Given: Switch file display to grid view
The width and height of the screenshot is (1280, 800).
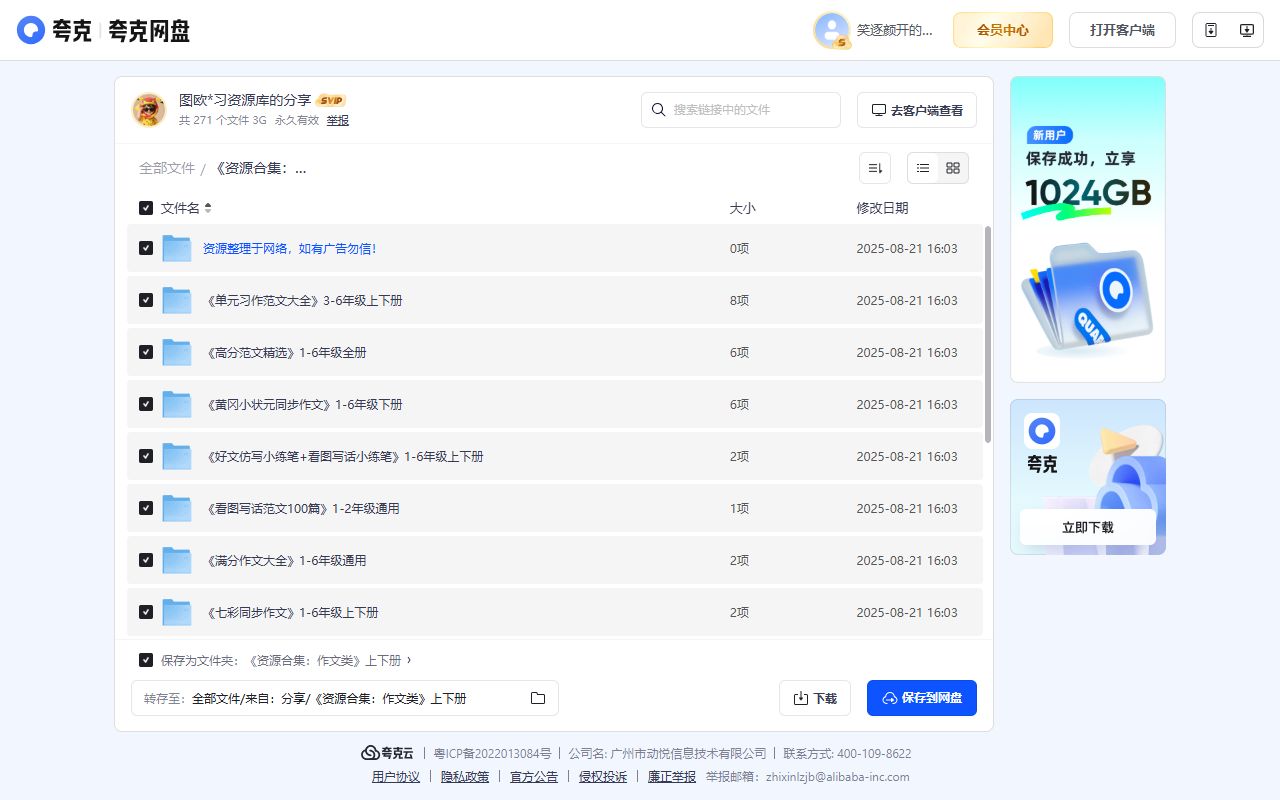Looking at the screenshot, I should coord(952,168).
